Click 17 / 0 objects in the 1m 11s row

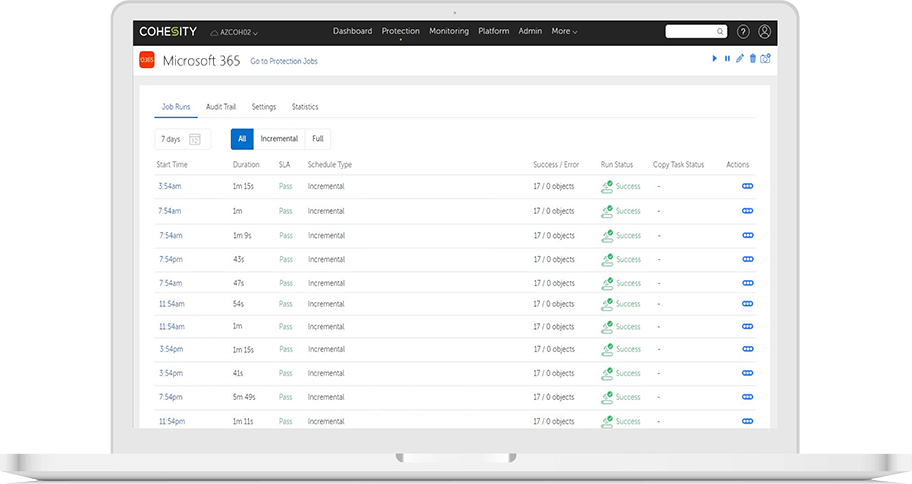(x=554, y=421)
